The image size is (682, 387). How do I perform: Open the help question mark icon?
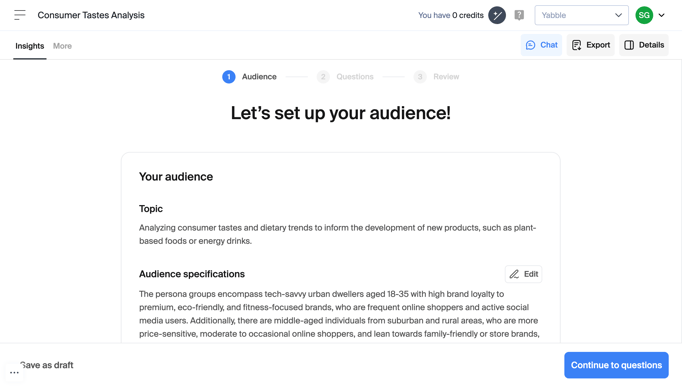[519, 15]
